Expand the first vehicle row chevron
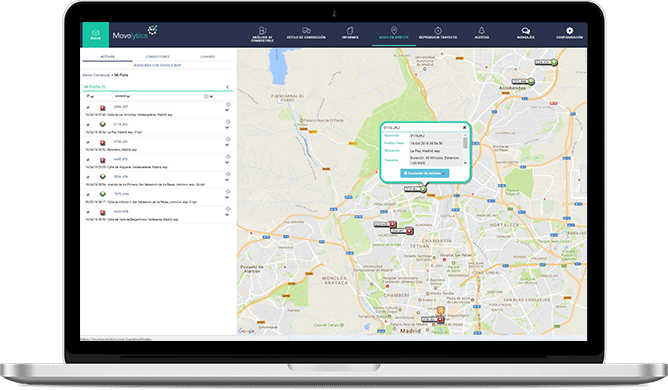 pyautogui.click(x=227, y=110)
